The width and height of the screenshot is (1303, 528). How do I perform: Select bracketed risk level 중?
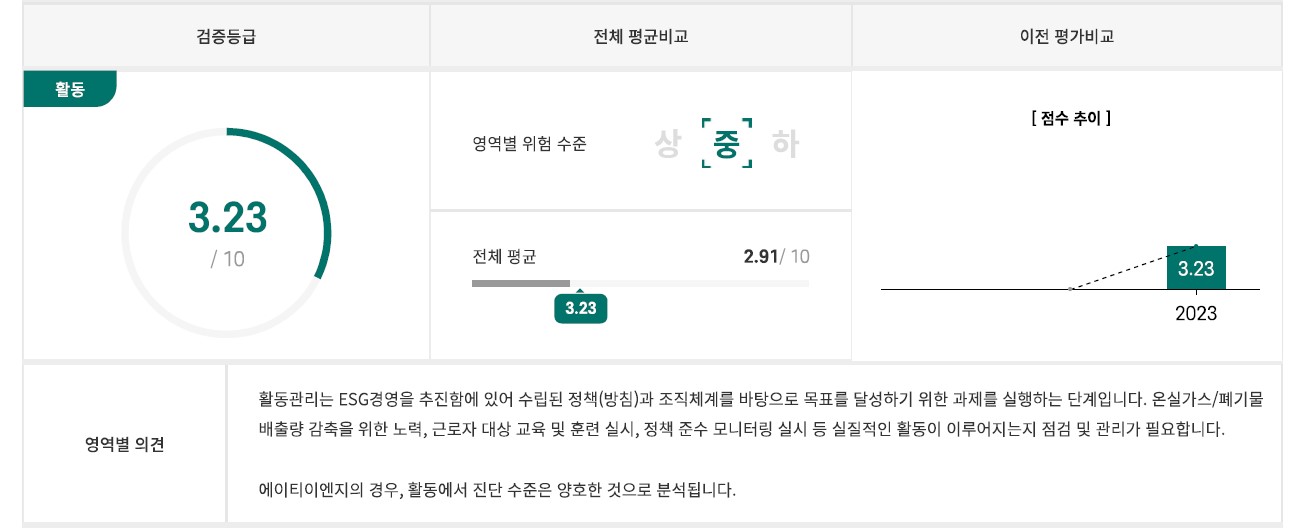[x=727, y=144]
